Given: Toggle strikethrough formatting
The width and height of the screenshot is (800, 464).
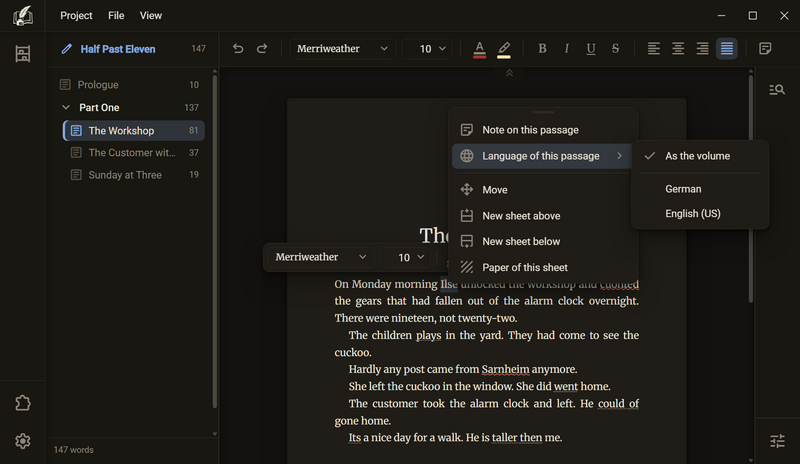Looking at the screenshot, I should pyautogui.click(x=615, y=48).
